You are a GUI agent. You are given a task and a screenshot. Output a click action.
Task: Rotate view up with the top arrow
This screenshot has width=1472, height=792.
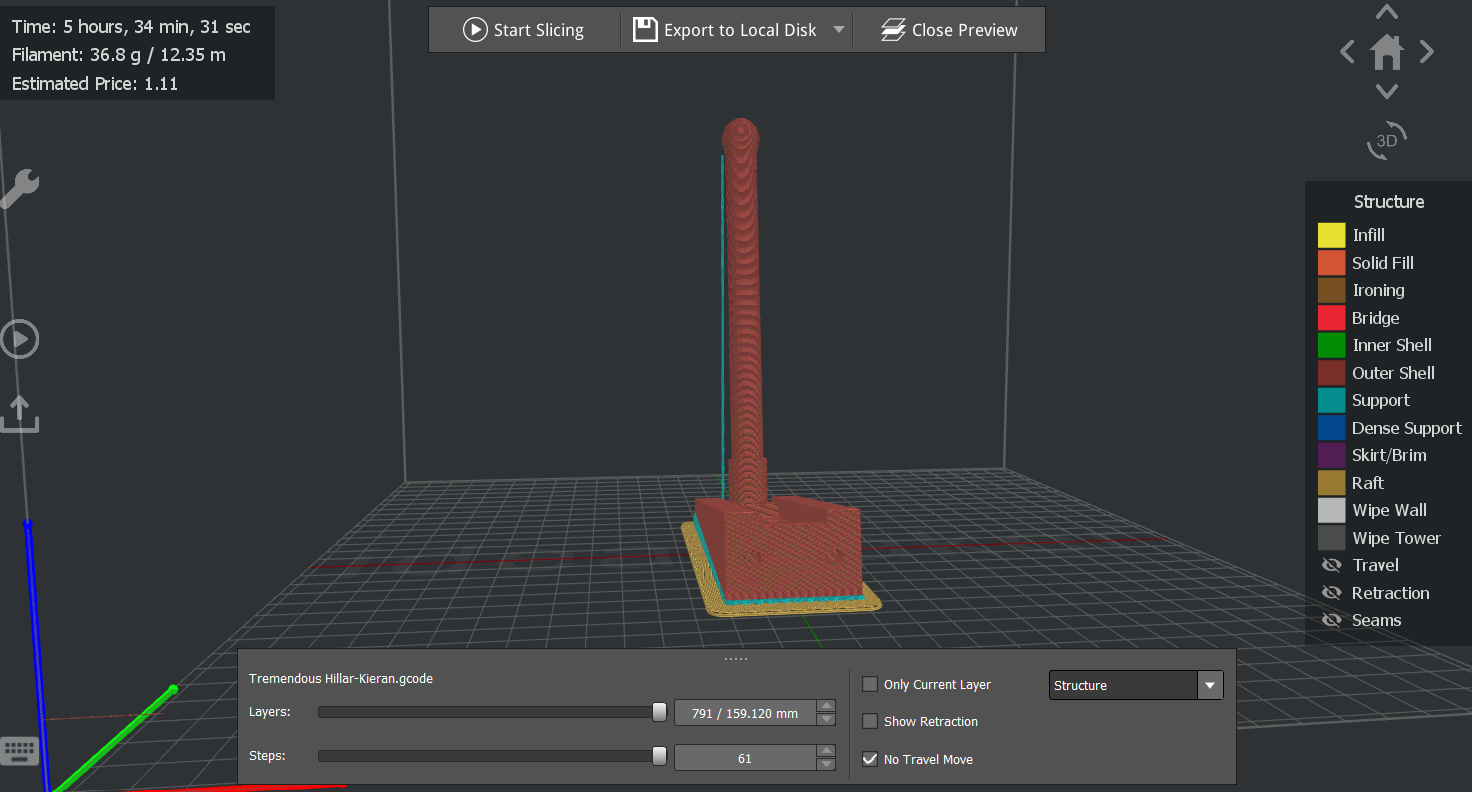tap(1386, 12)
